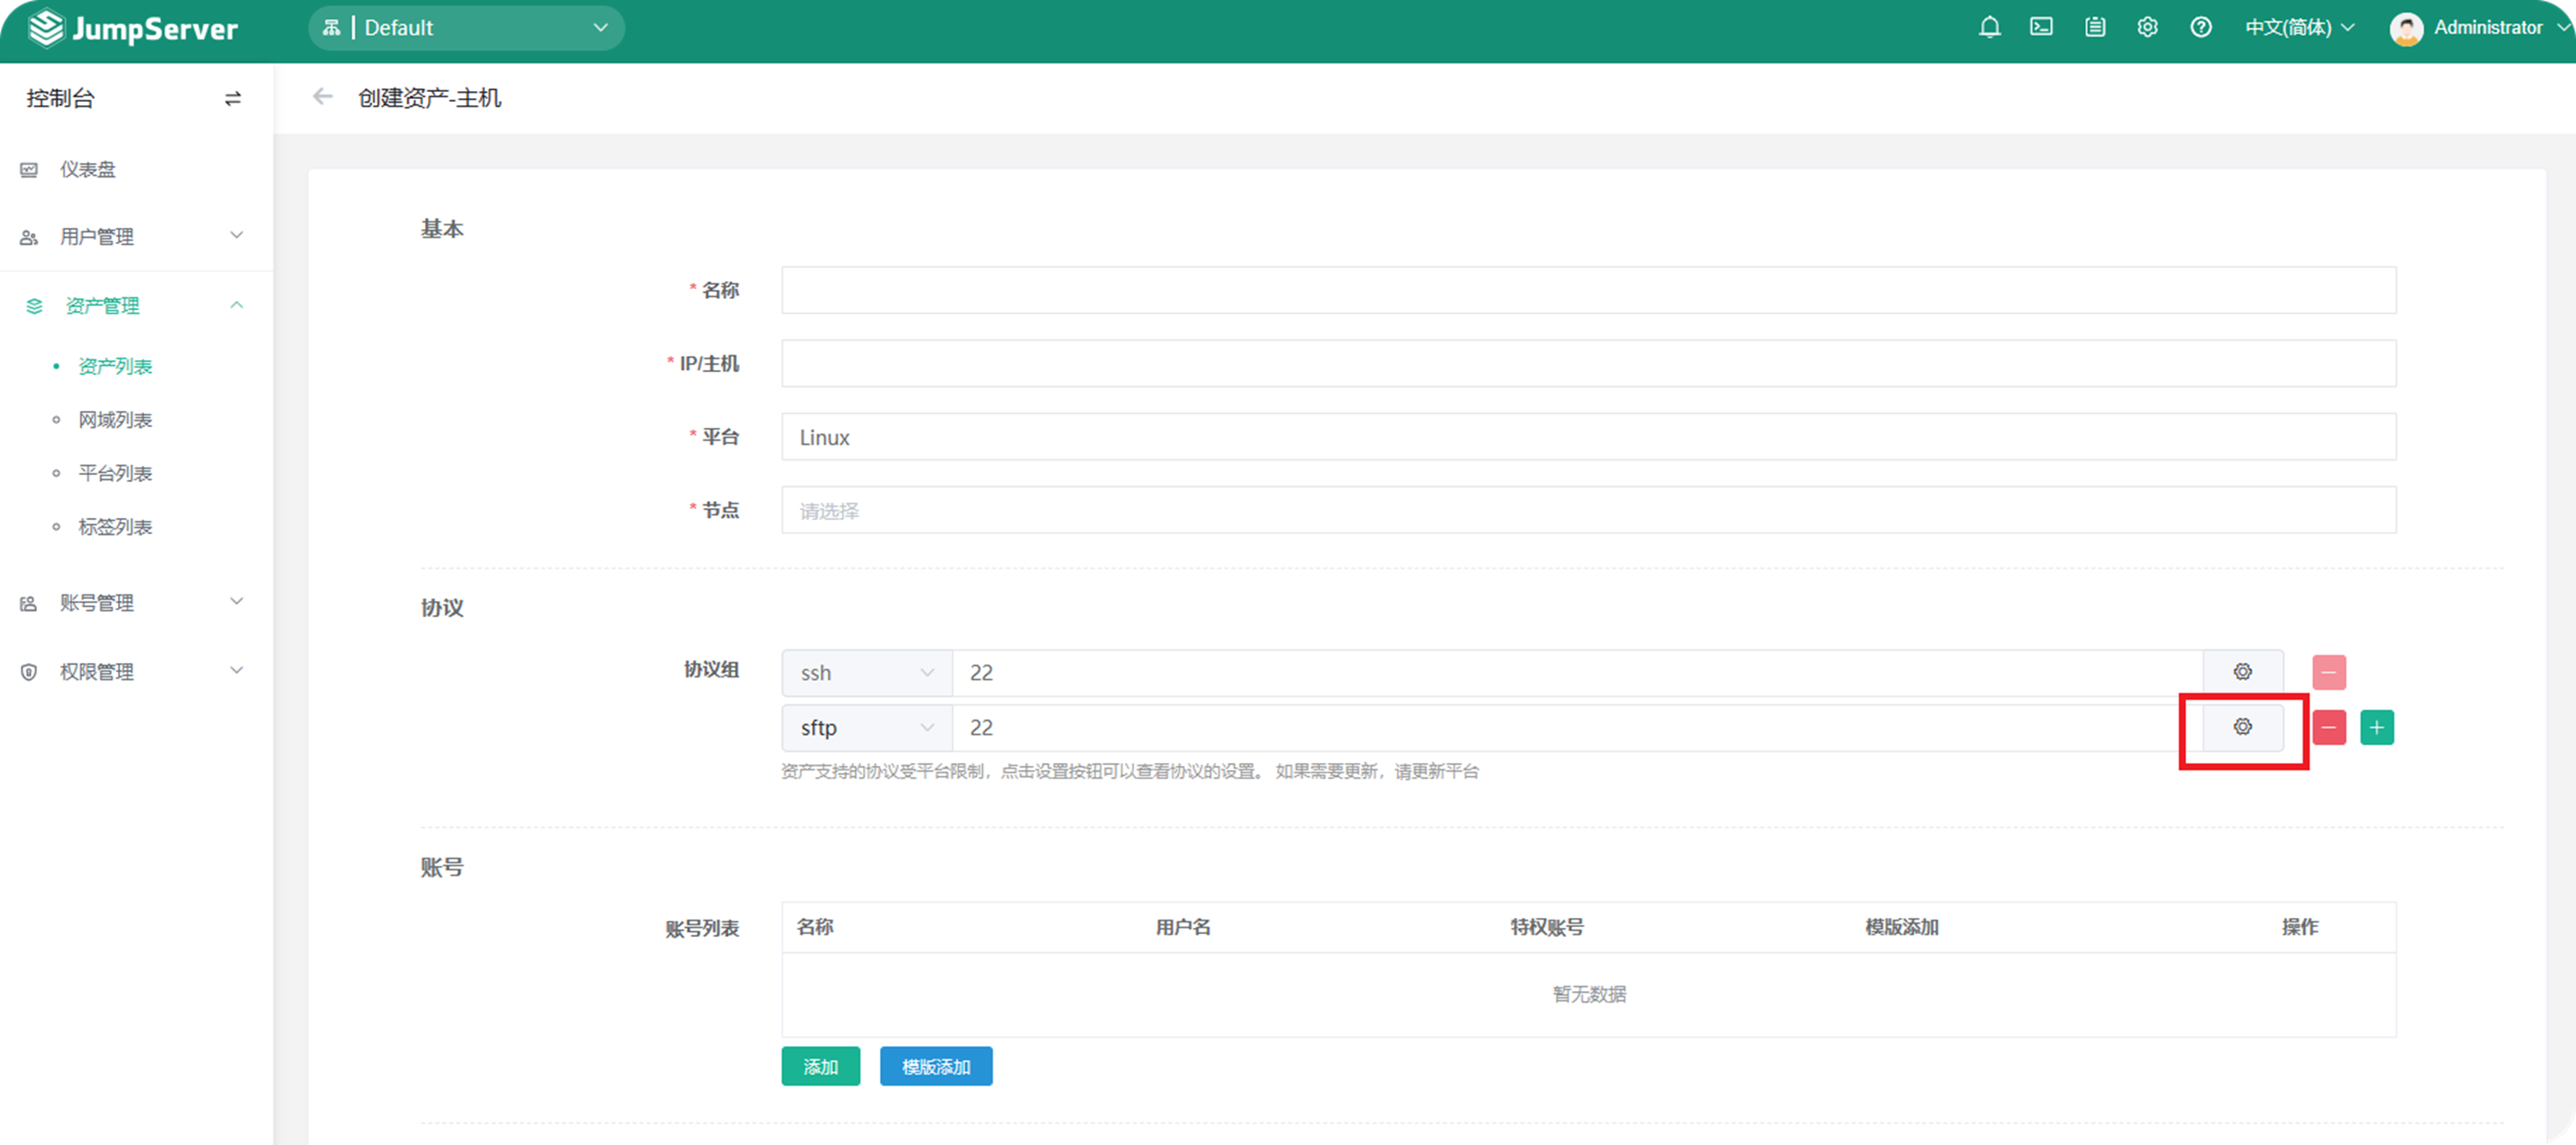Open 平台列表 in the sidebar

[115, 473]
